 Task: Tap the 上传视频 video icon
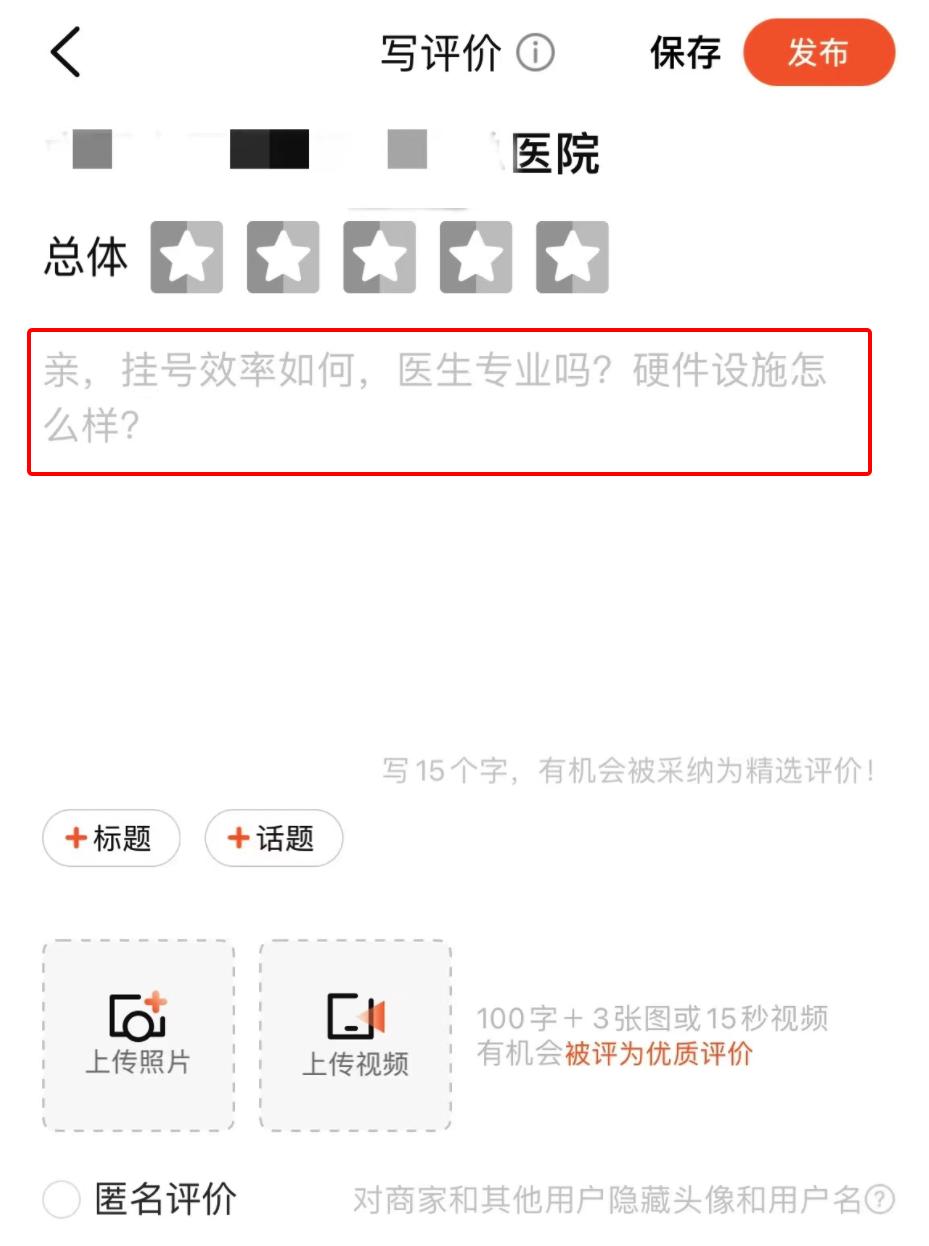click(x=355, y=1017)
